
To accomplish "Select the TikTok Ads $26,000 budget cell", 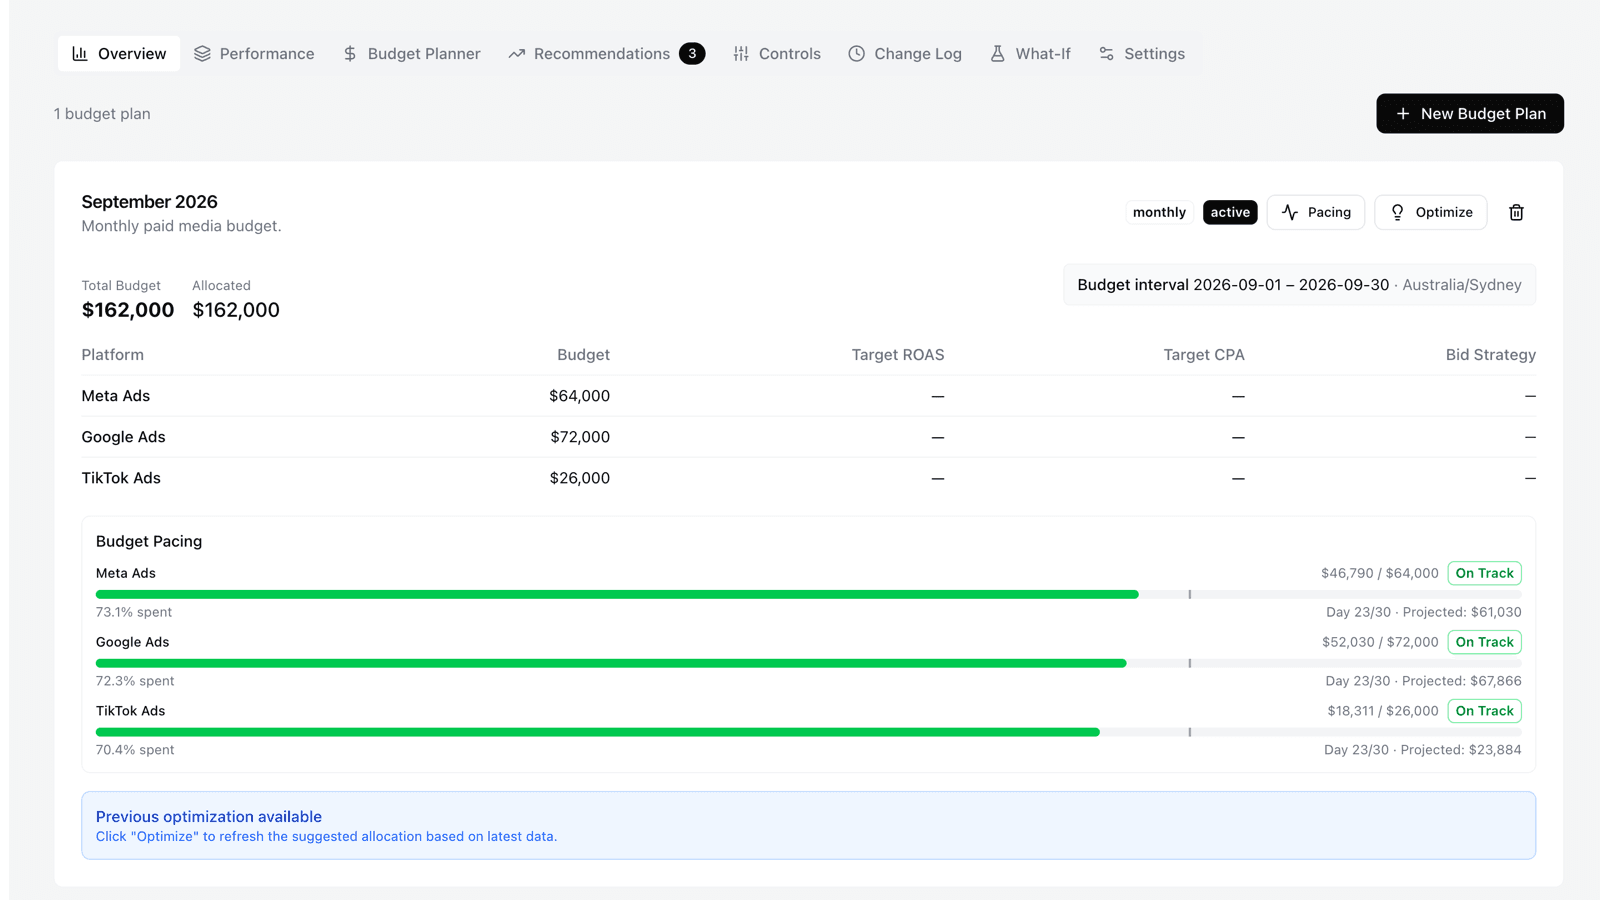I will pyautogui.click(x=580, y=478).
